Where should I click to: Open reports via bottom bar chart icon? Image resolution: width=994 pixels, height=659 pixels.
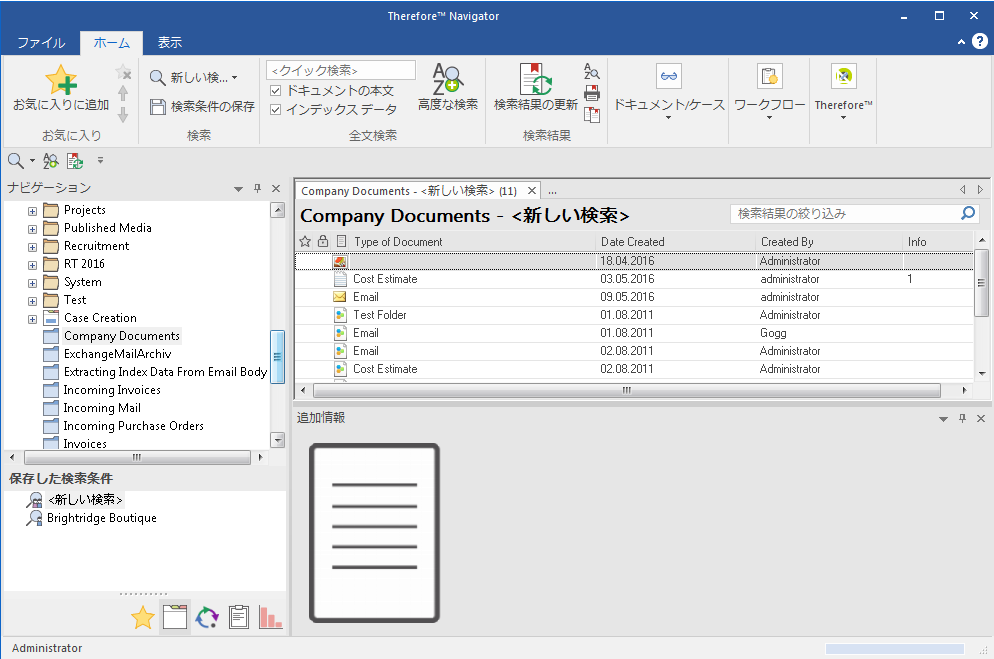(270, 617)
